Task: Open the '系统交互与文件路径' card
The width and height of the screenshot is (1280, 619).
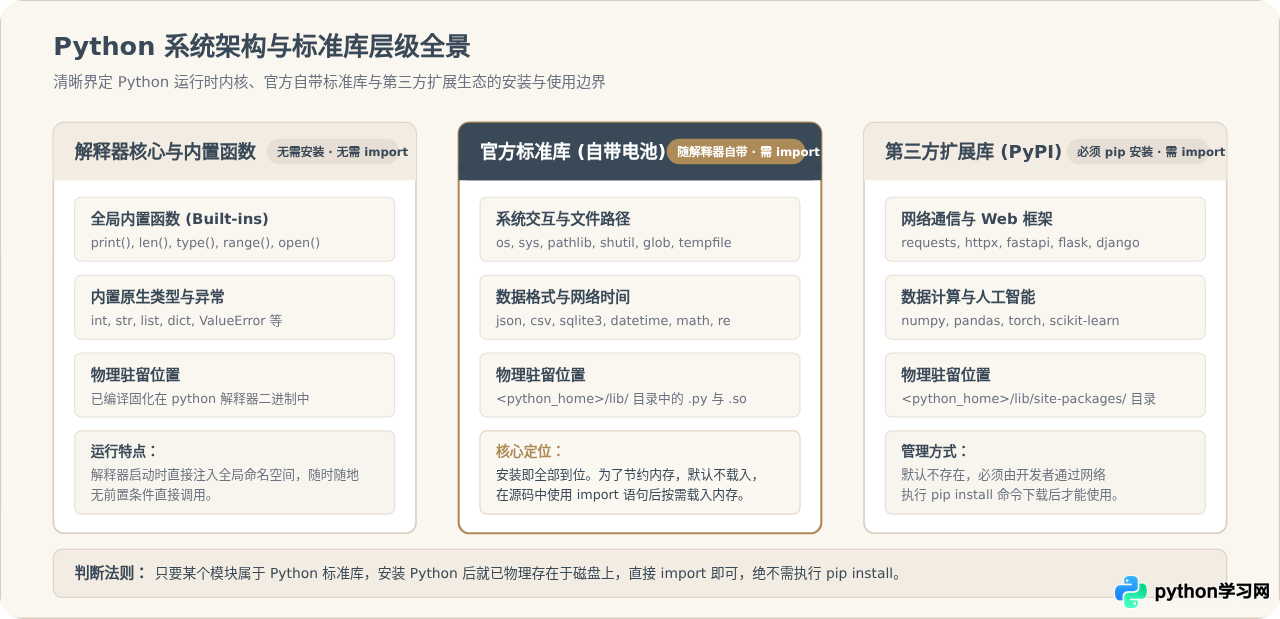Action: point(640,229)
